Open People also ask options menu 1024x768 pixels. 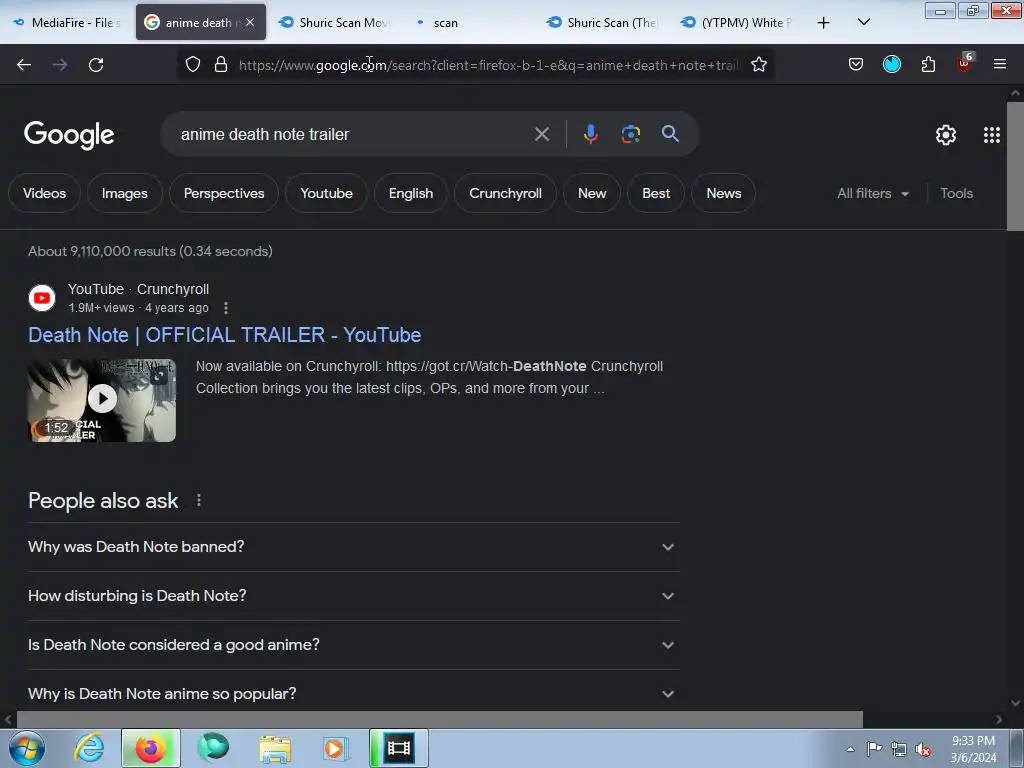click(199, 500)
